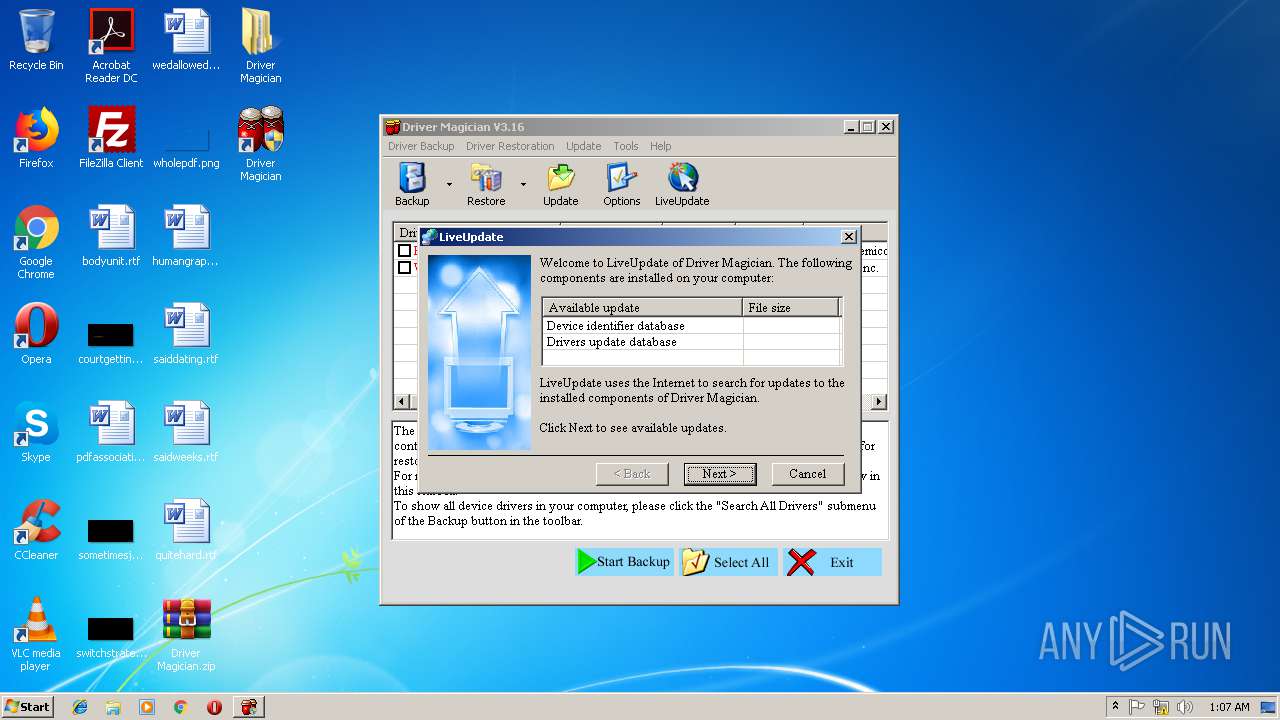
Task: Open the Driver Restoration menu
Action: point(510,146)
